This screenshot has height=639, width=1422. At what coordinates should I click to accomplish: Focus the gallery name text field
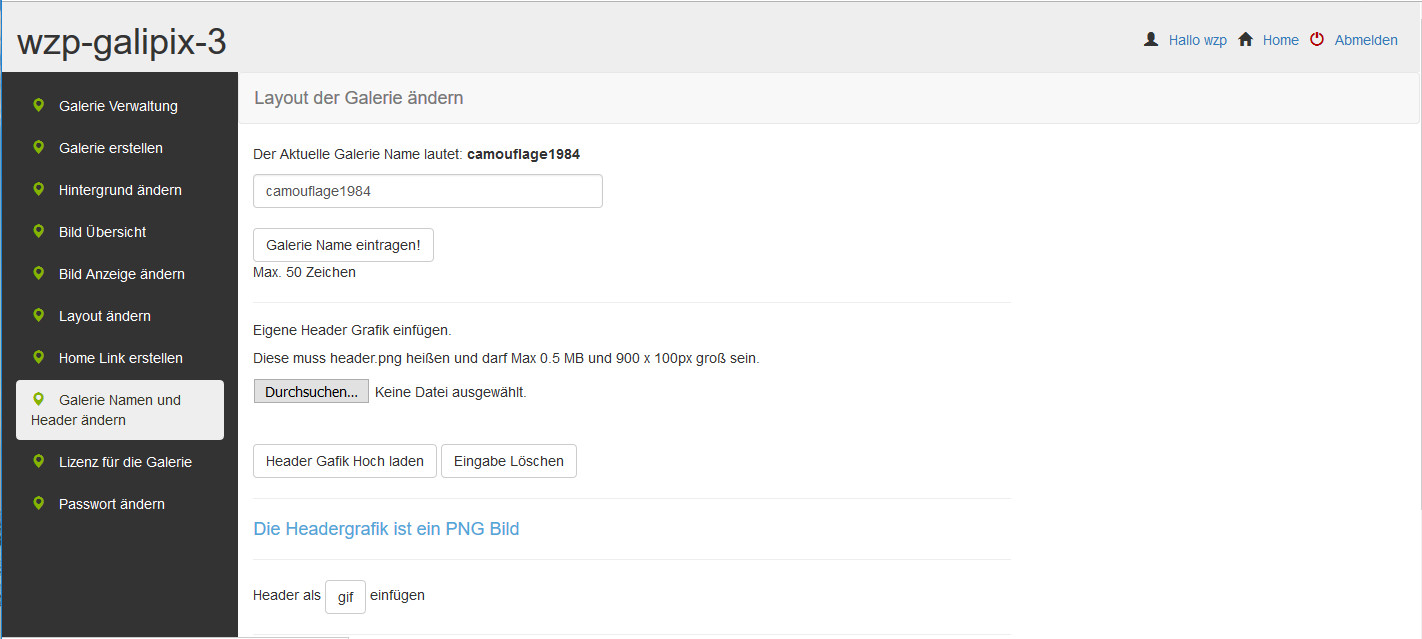coord(427,191)
